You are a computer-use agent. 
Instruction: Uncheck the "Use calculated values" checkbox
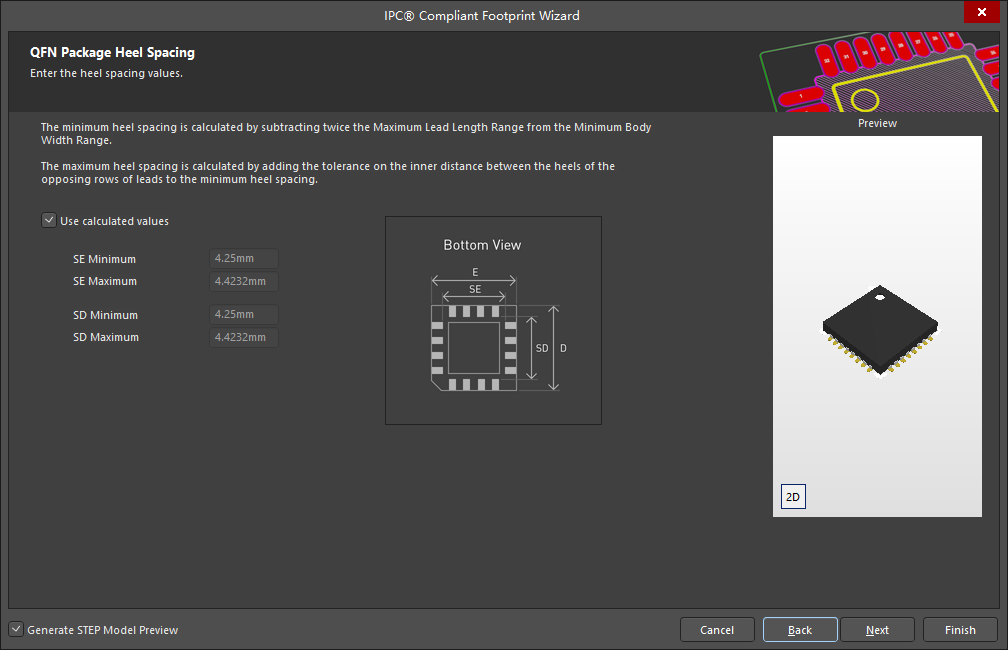point(48,220)
